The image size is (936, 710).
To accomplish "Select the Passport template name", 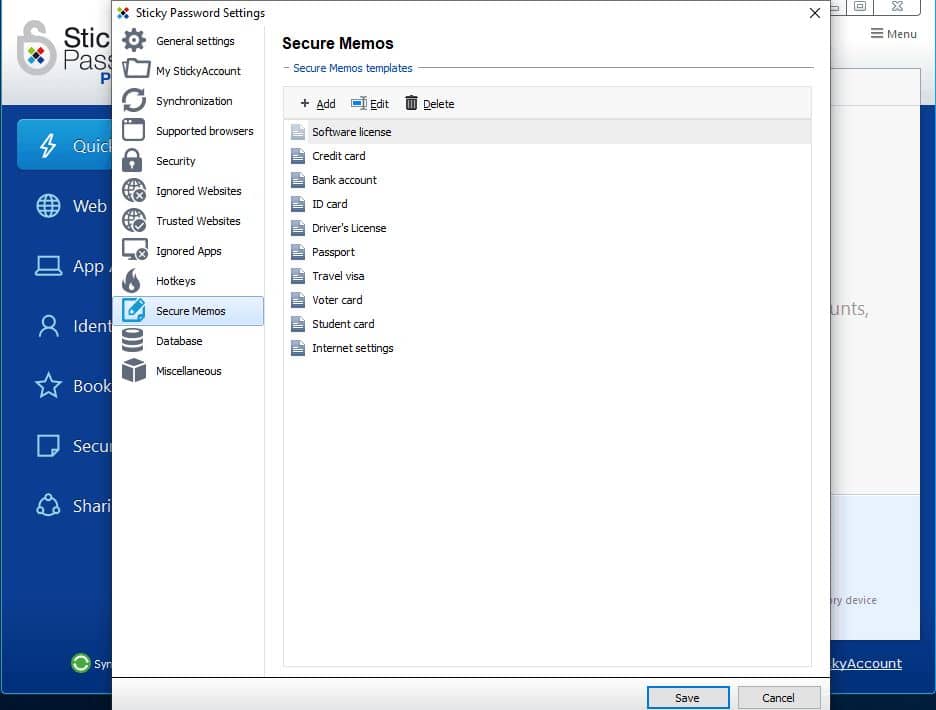I will pos(333,252).
